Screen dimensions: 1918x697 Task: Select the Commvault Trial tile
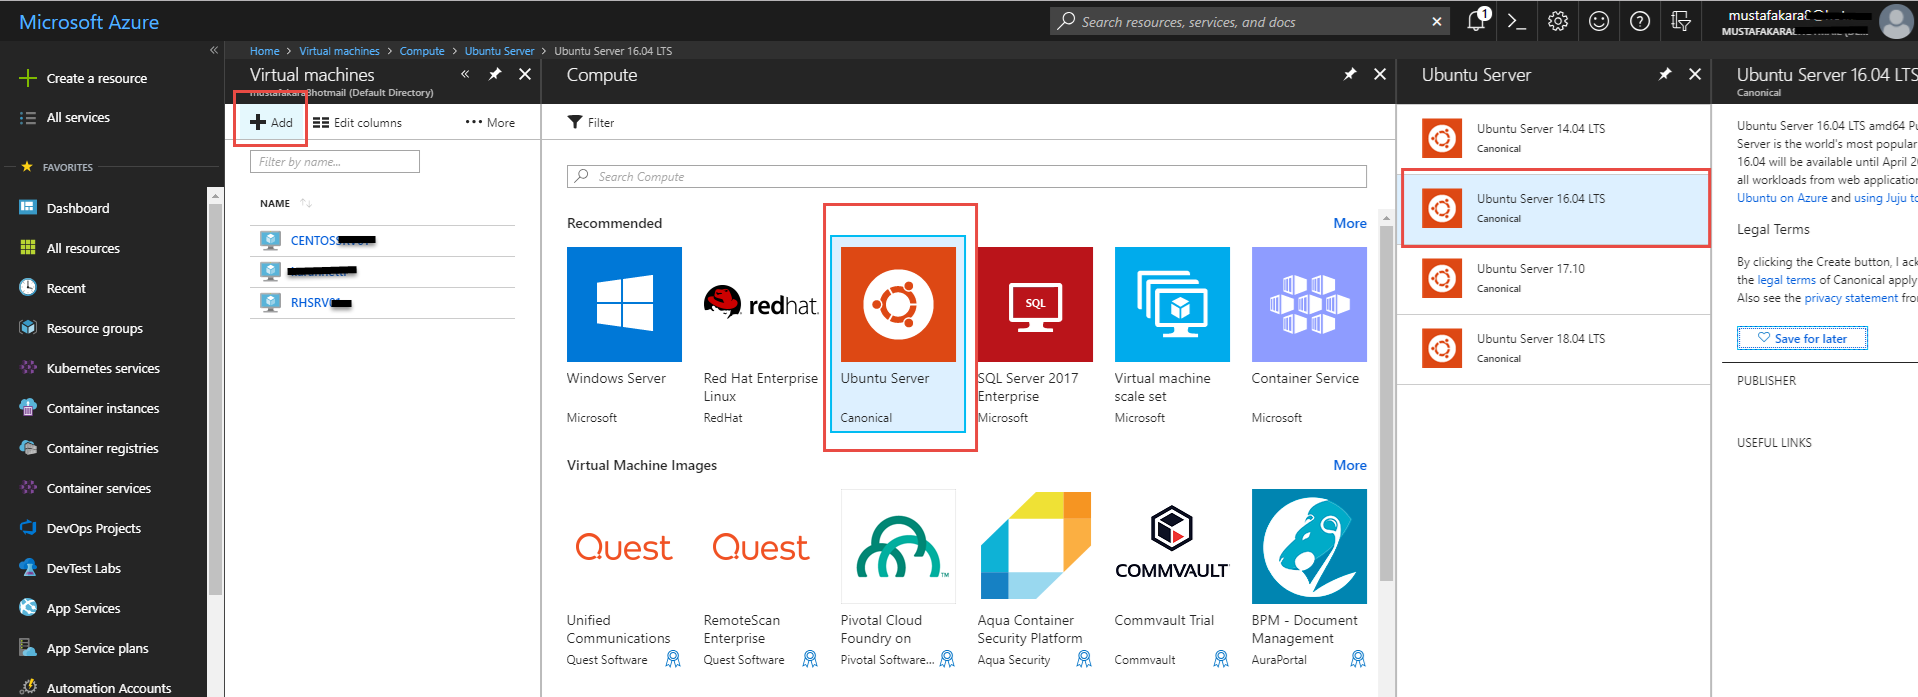pos(1172,578)
